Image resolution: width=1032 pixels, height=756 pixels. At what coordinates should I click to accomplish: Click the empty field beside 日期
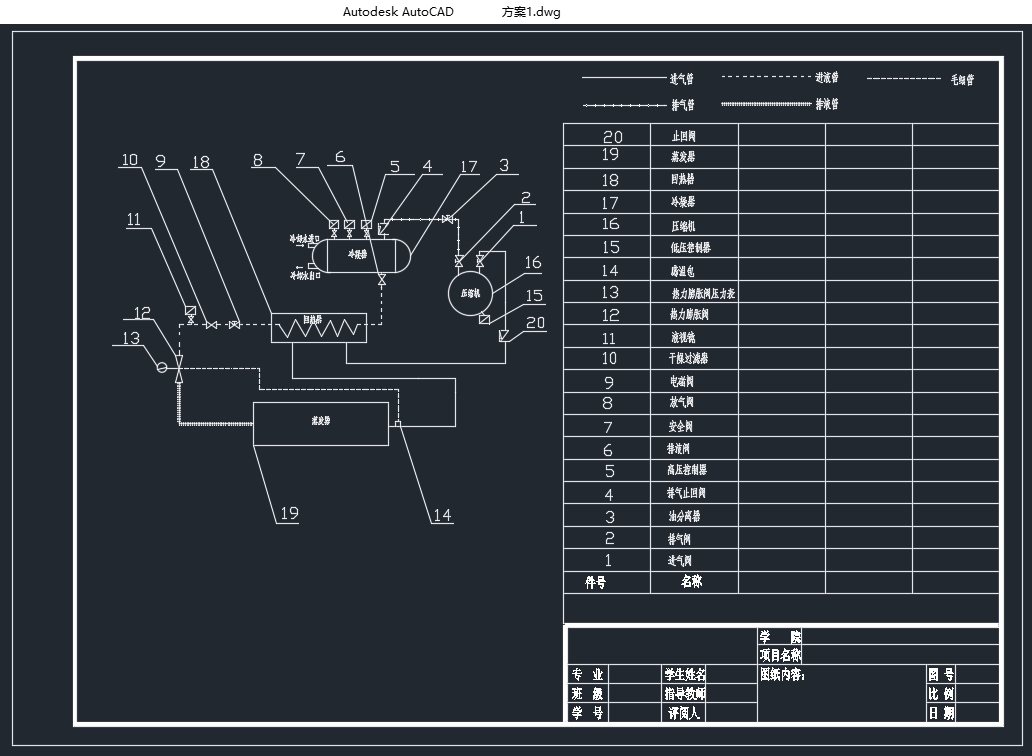pos(977,713)
